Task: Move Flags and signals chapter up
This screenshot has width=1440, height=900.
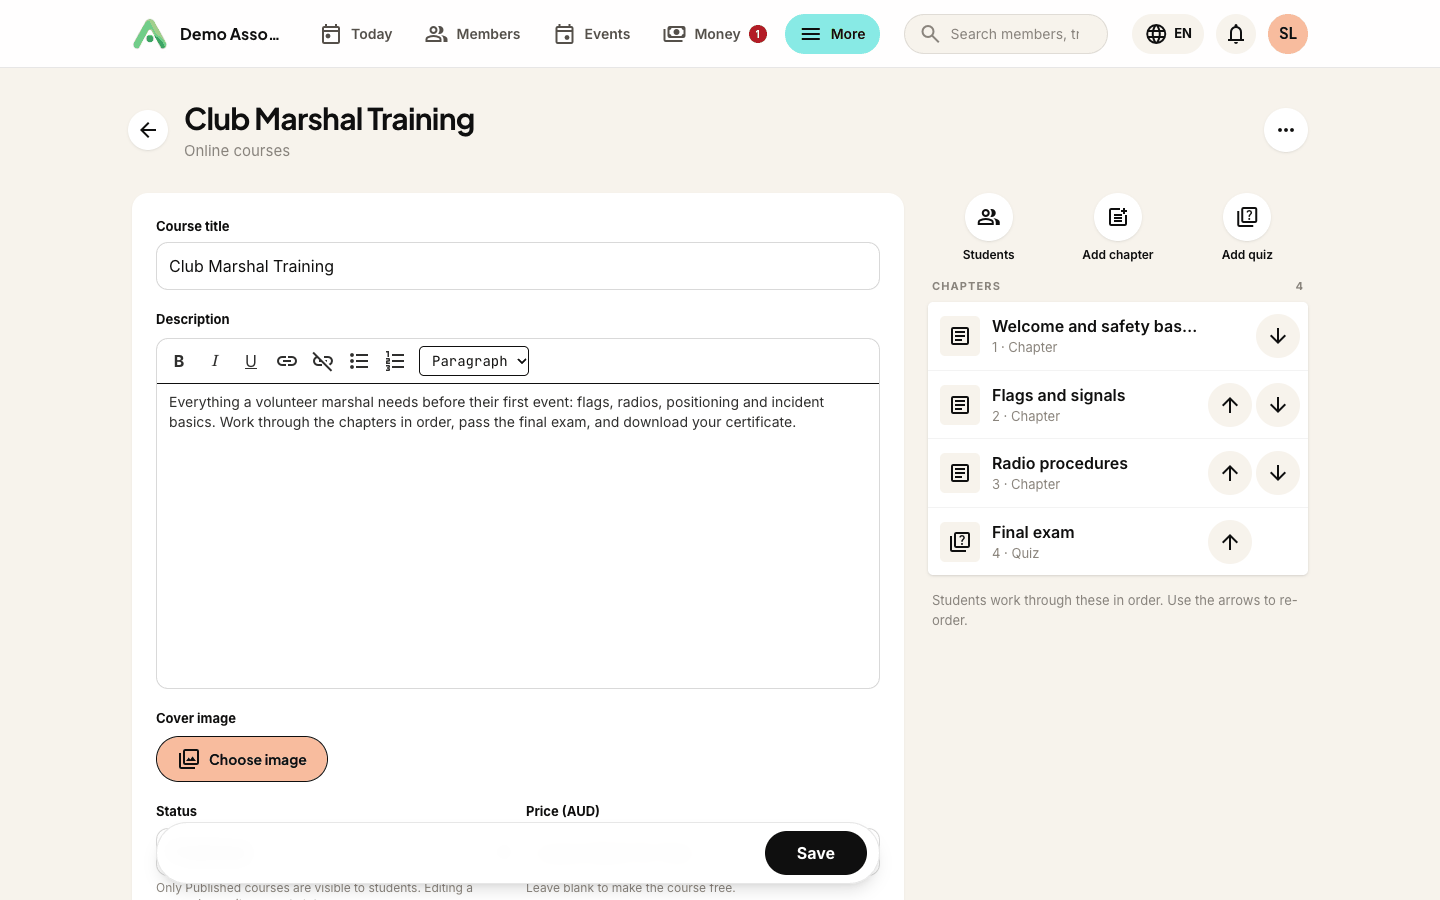Action: (x=1230, y=405)
